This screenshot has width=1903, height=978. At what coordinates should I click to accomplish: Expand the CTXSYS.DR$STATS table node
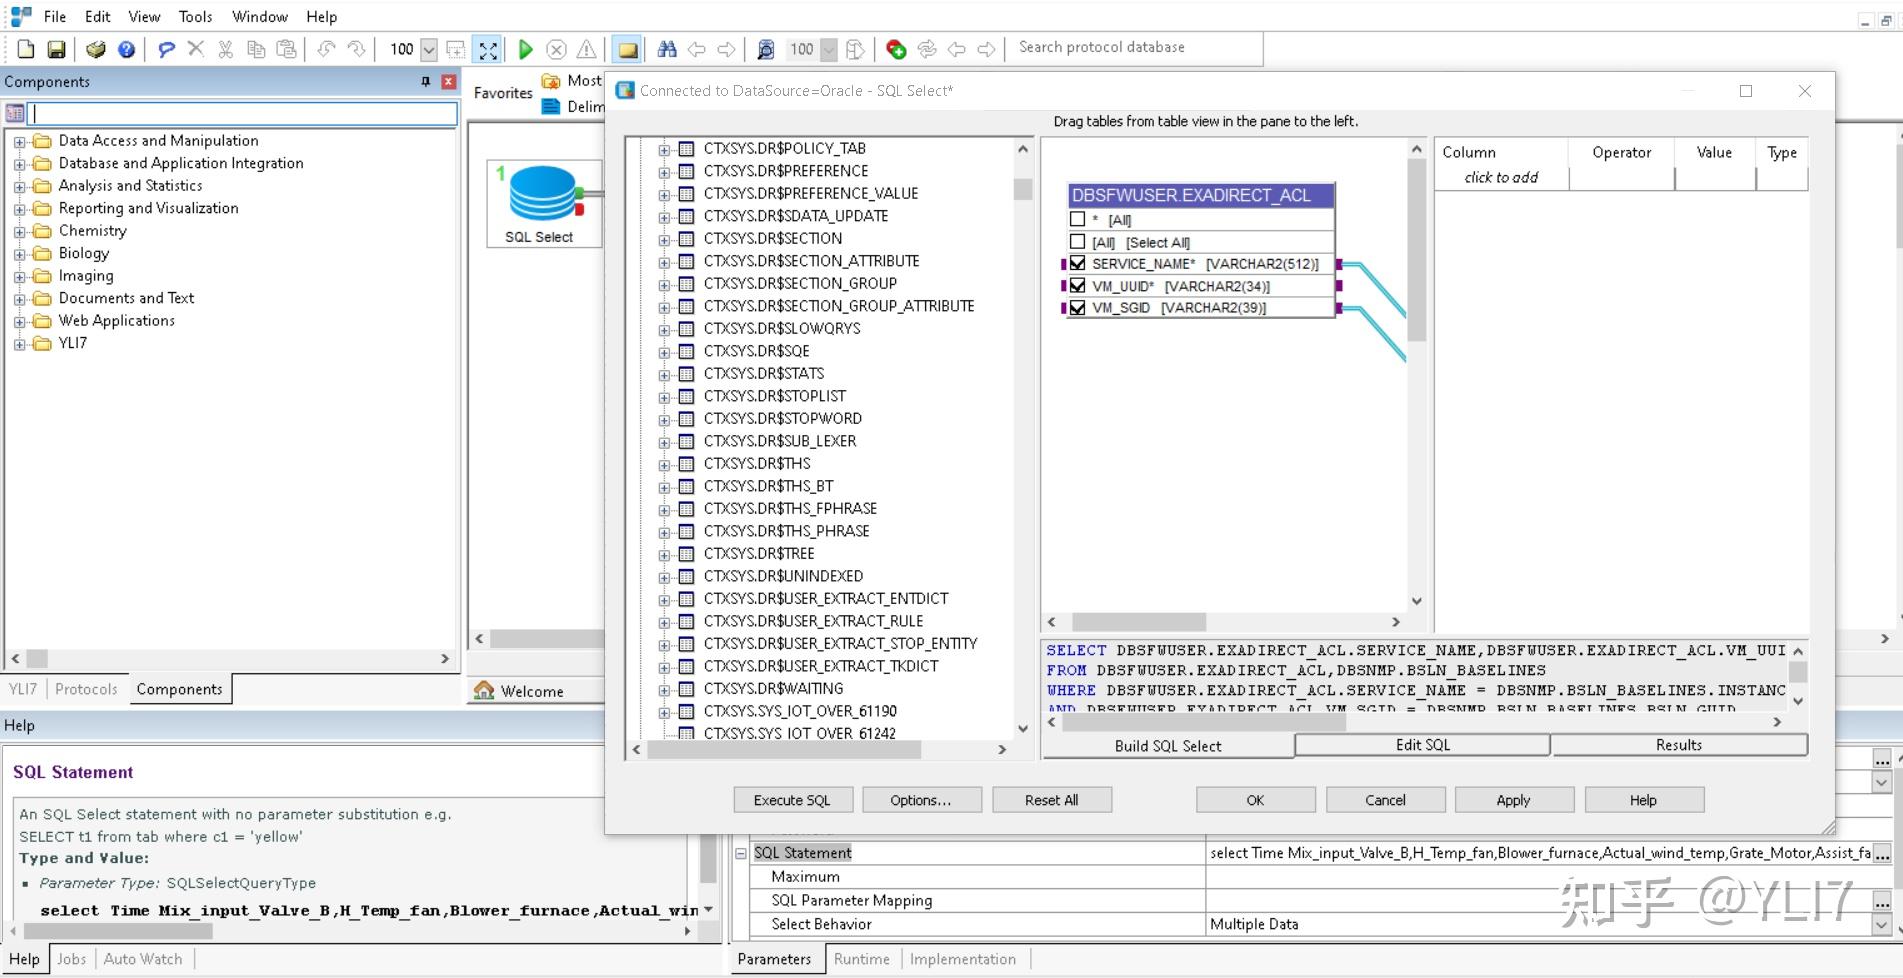coord(664,374)
